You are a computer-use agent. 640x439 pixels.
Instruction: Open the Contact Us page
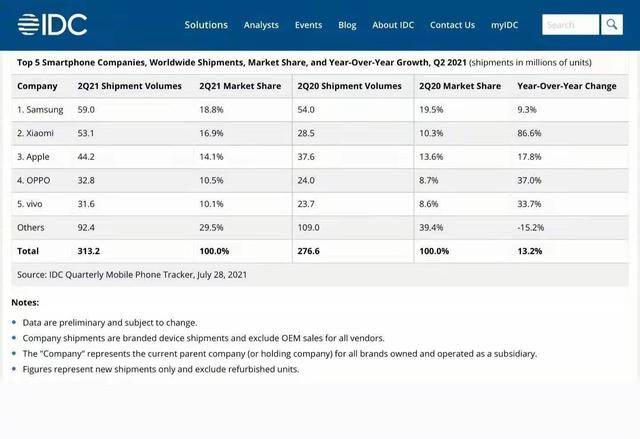453,25
